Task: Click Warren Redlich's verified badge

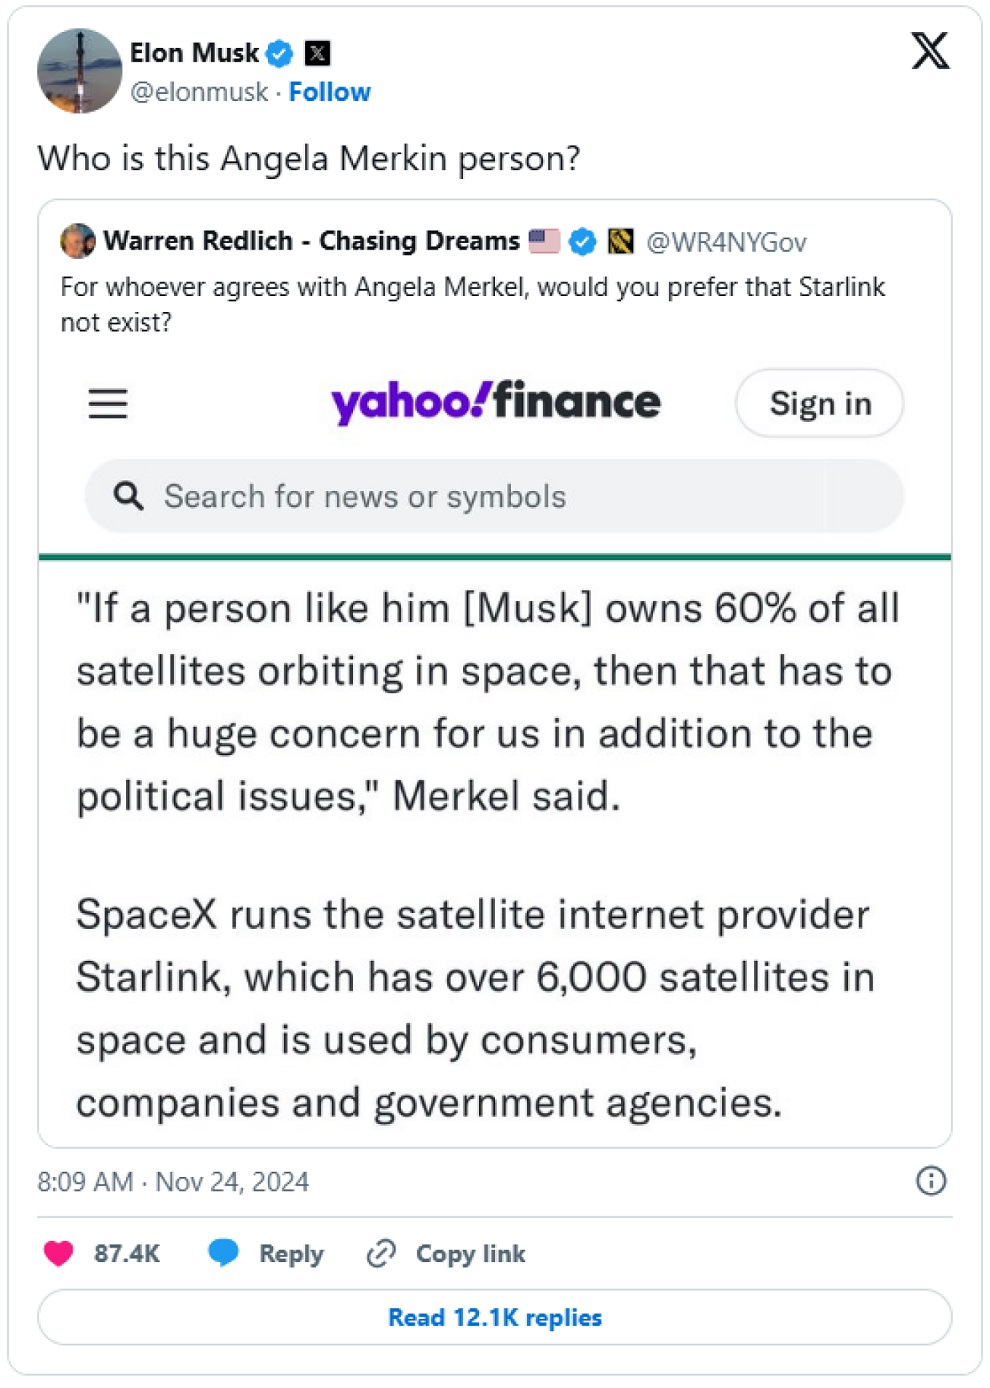Action: pyautogui.click(x=583, y=241)
